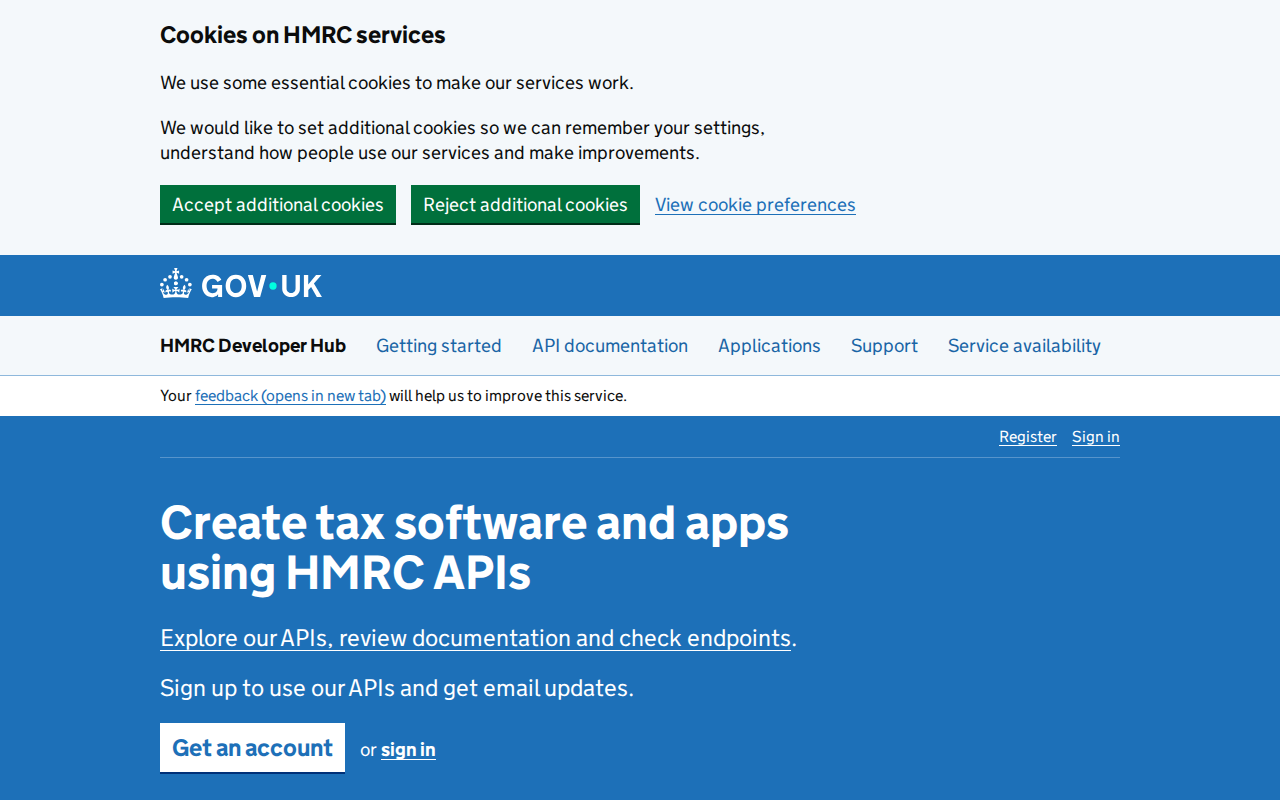Navigate to Getting started
This screenshot has width=1280, height=800.
pos(438,345)
